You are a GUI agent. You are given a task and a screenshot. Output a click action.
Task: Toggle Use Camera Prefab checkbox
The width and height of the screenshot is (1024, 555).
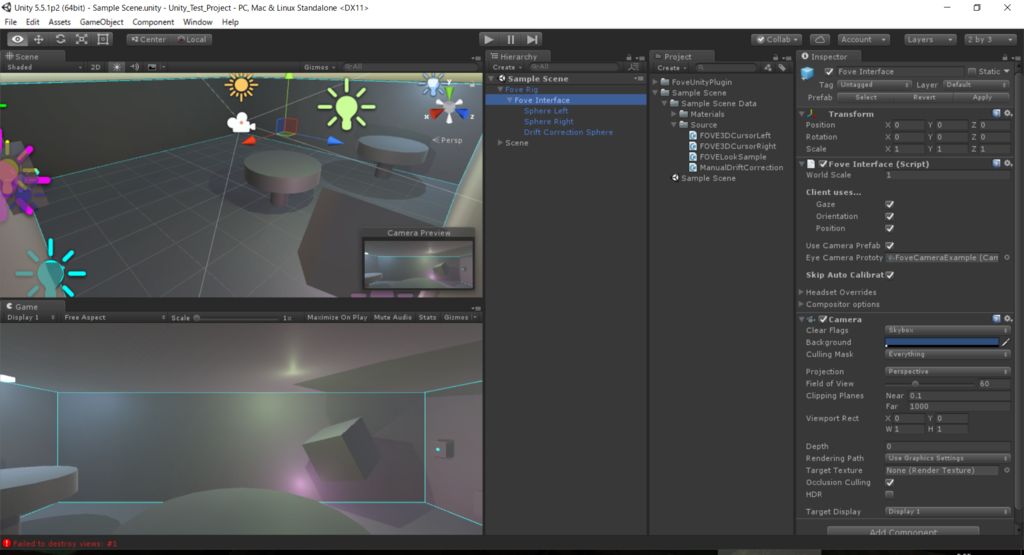coord(889,246)
